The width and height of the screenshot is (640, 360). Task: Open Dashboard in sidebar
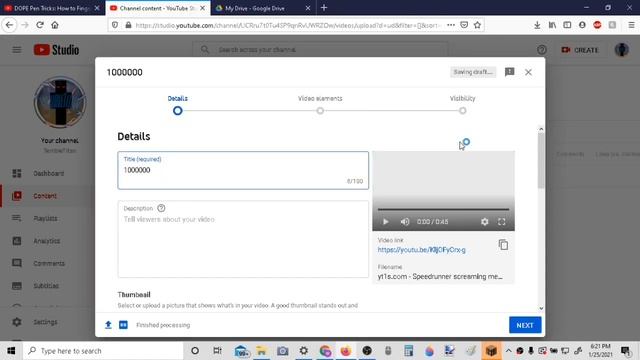tap(49, 173)
